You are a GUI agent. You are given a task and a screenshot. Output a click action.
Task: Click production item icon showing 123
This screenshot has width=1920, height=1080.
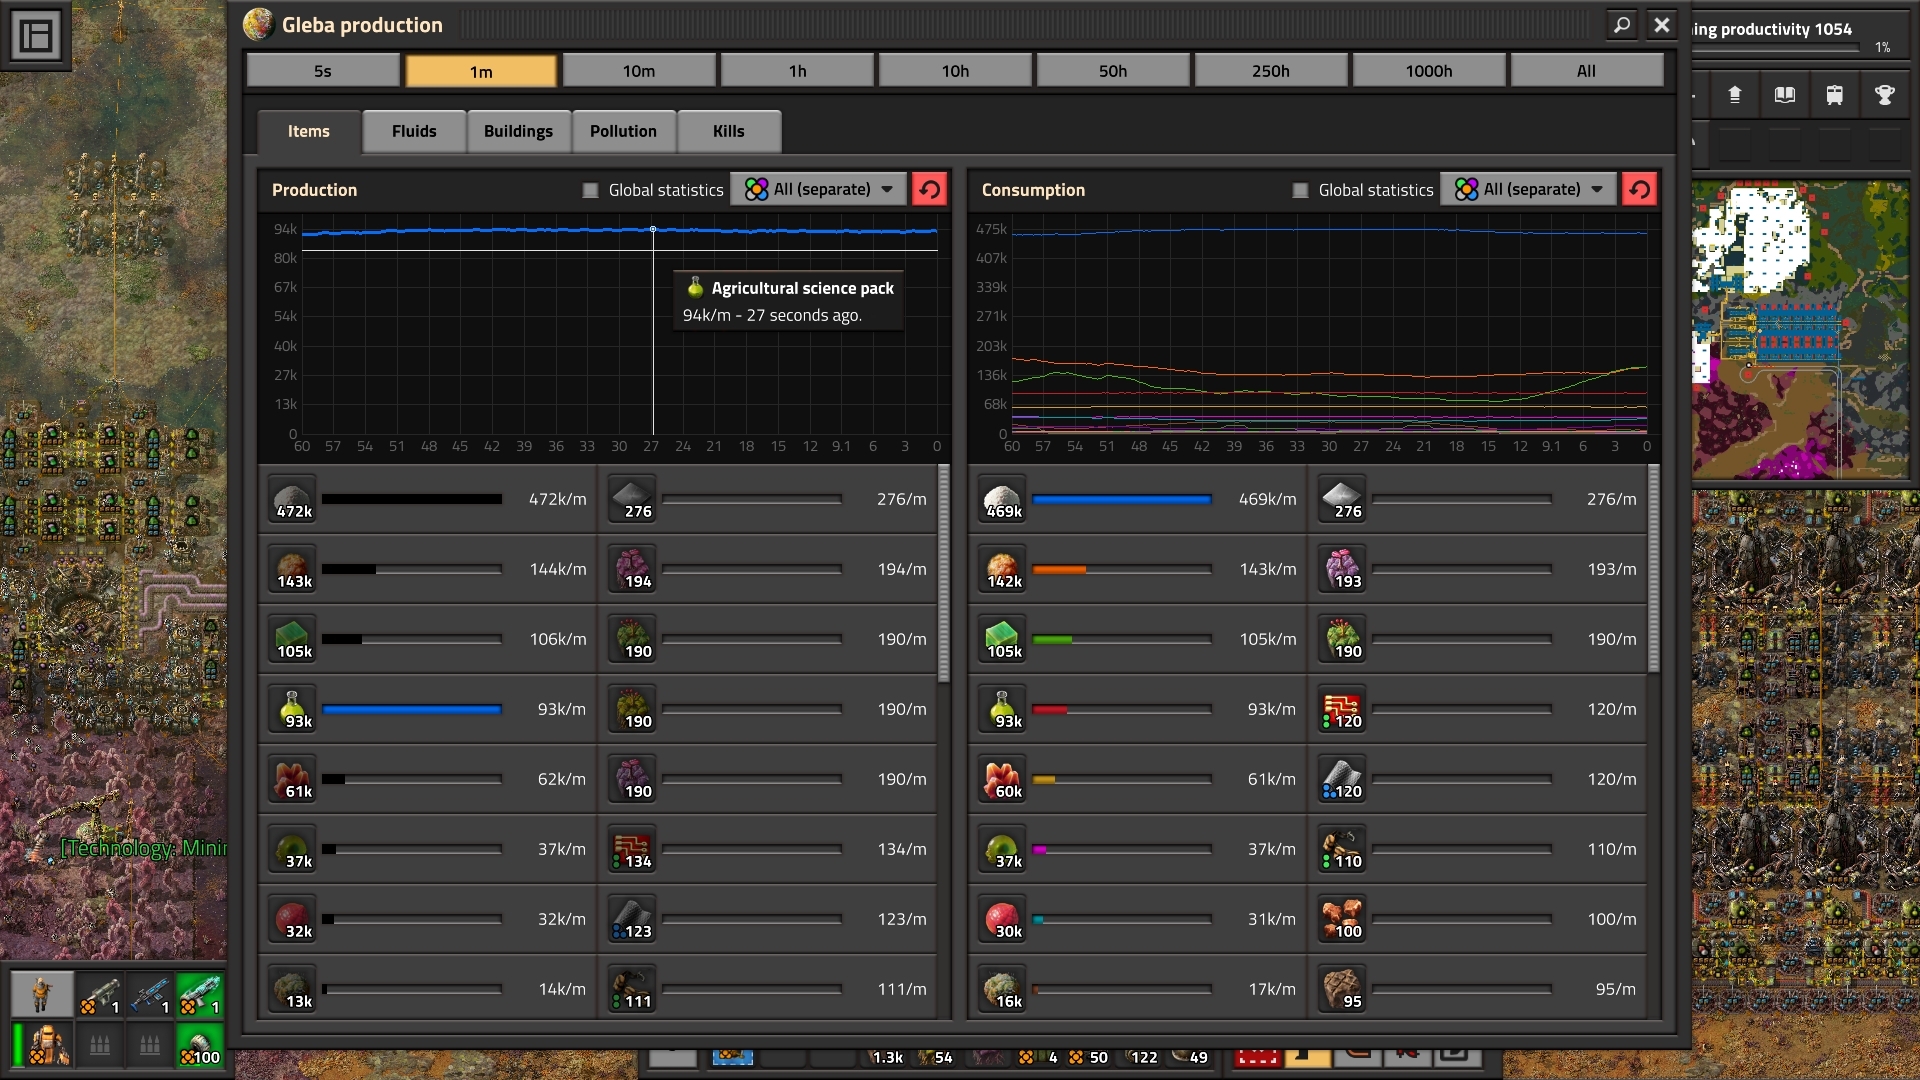coord(632,919)
